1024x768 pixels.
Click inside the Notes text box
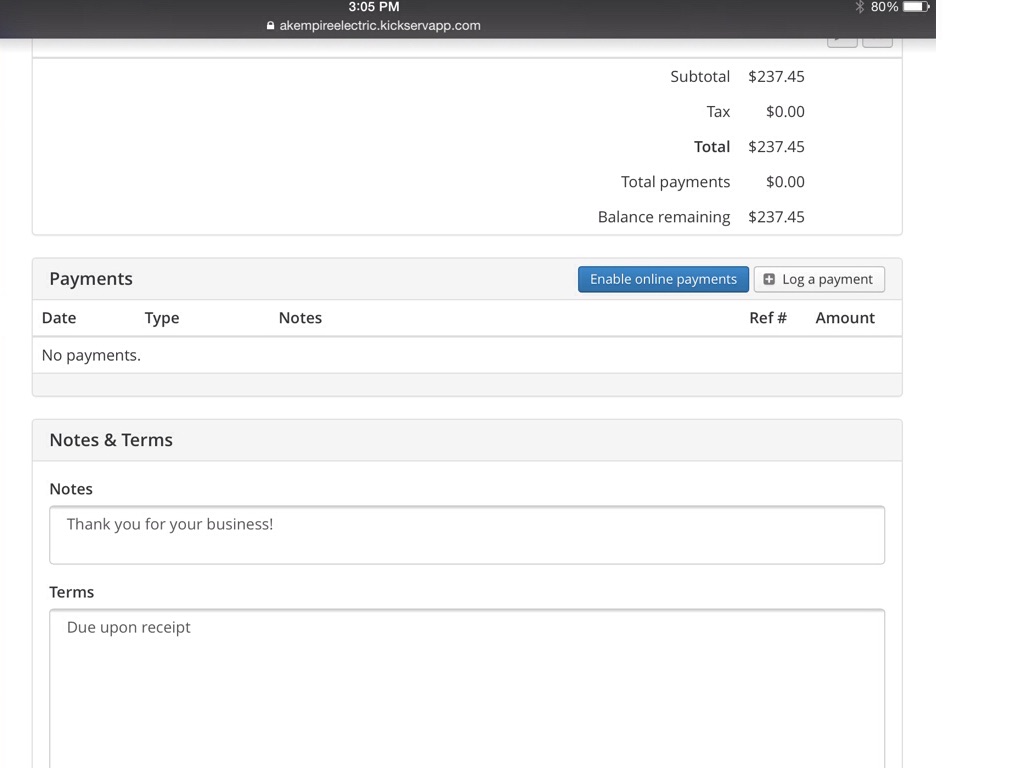[467, 535]
